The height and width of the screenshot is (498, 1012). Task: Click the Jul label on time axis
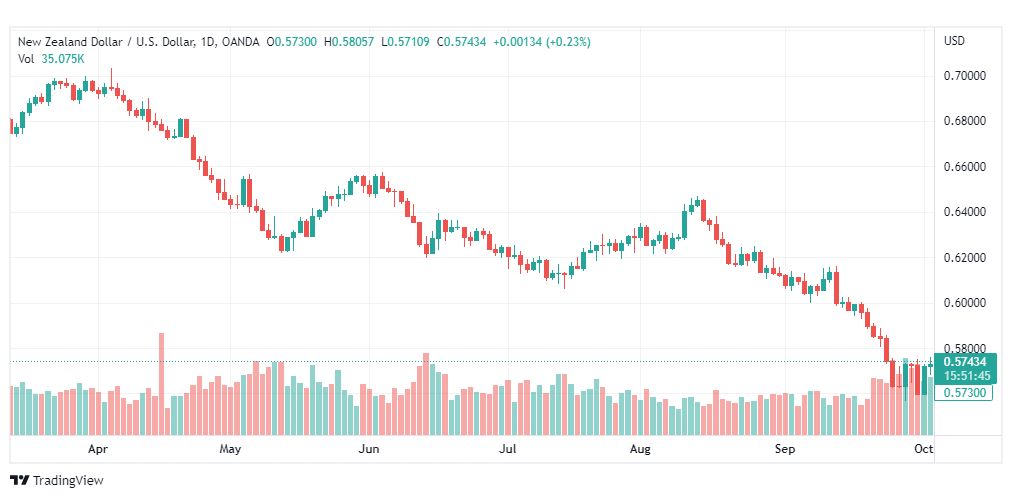tap(509, 450)
